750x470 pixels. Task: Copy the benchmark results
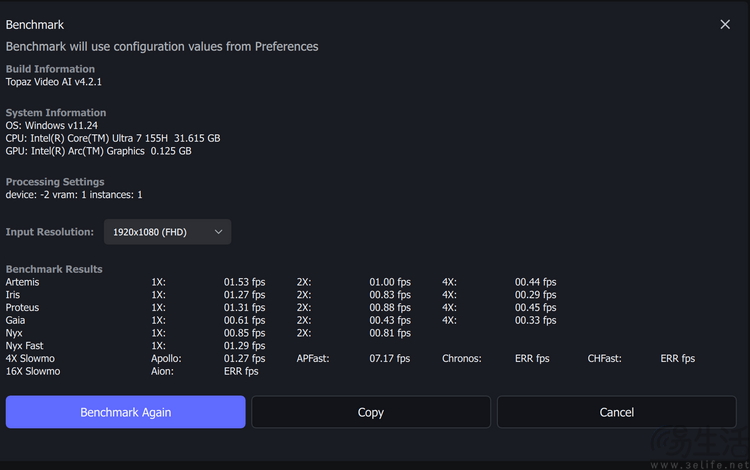point(371,412)
